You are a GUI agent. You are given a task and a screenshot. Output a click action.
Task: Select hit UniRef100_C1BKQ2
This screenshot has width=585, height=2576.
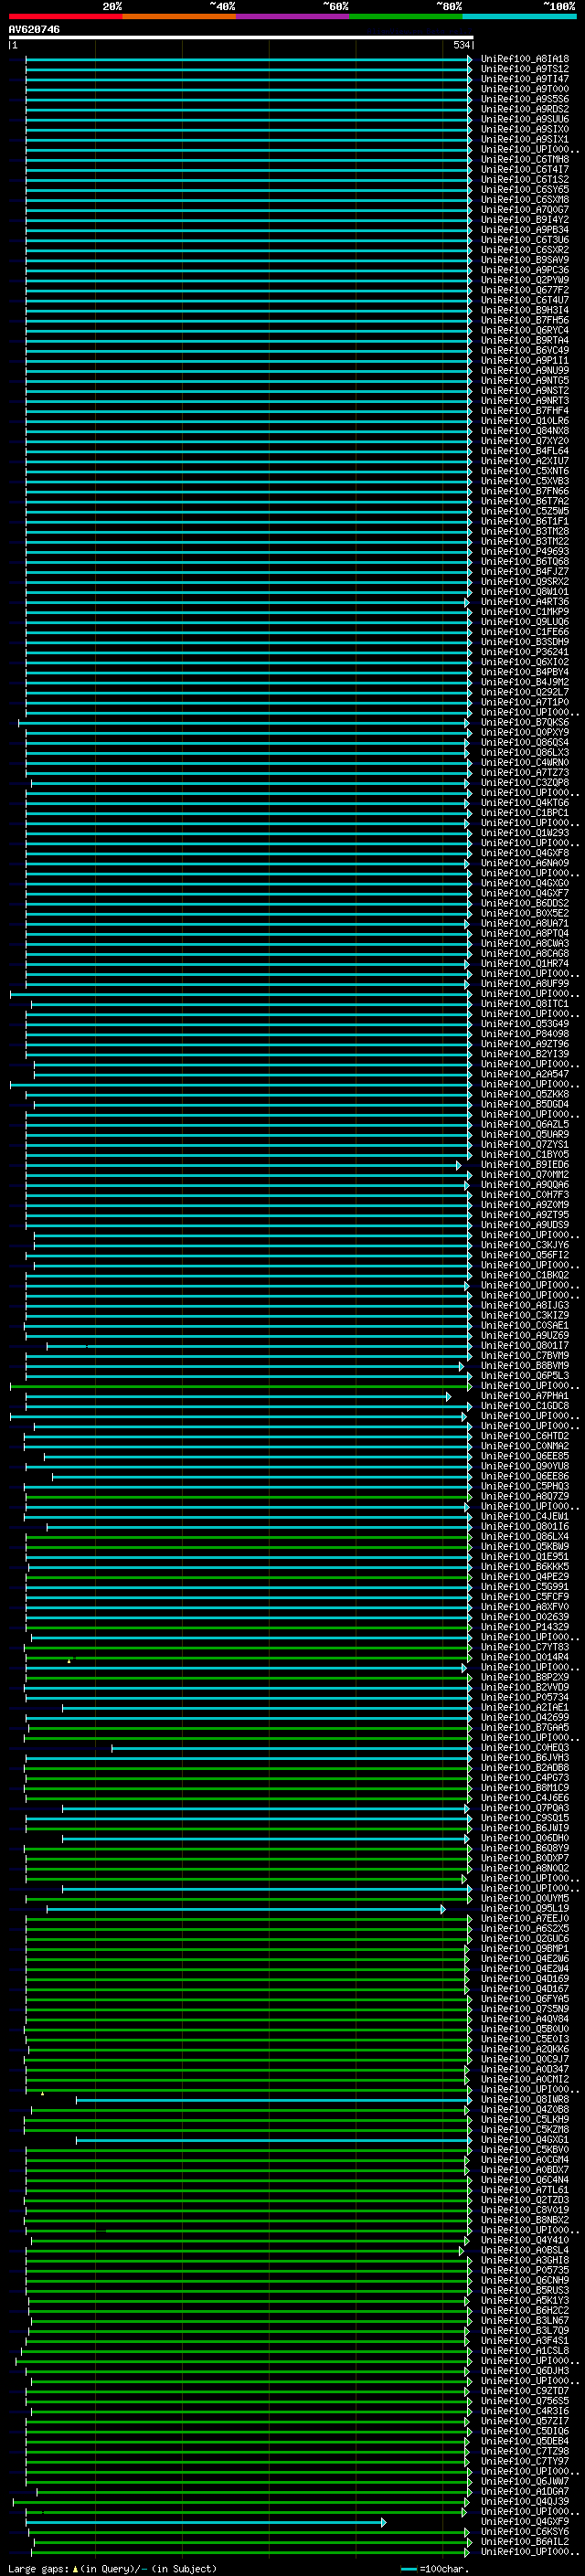pos(525,1276)
